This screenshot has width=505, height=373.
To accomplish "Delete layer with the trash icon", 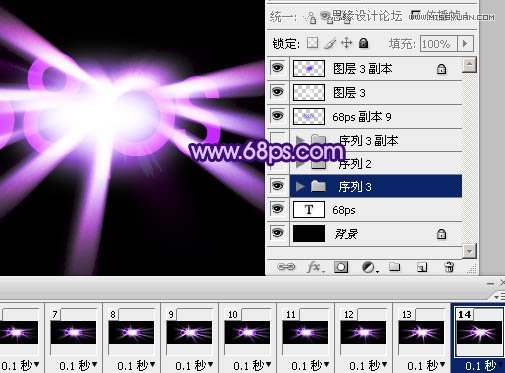I will [x=449, y=267].
